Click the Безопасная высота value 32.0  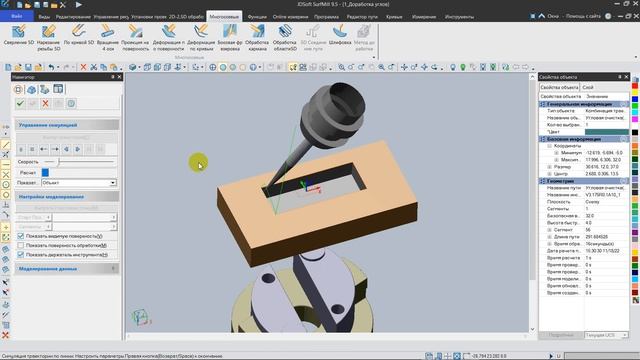(x=590, y=216)
